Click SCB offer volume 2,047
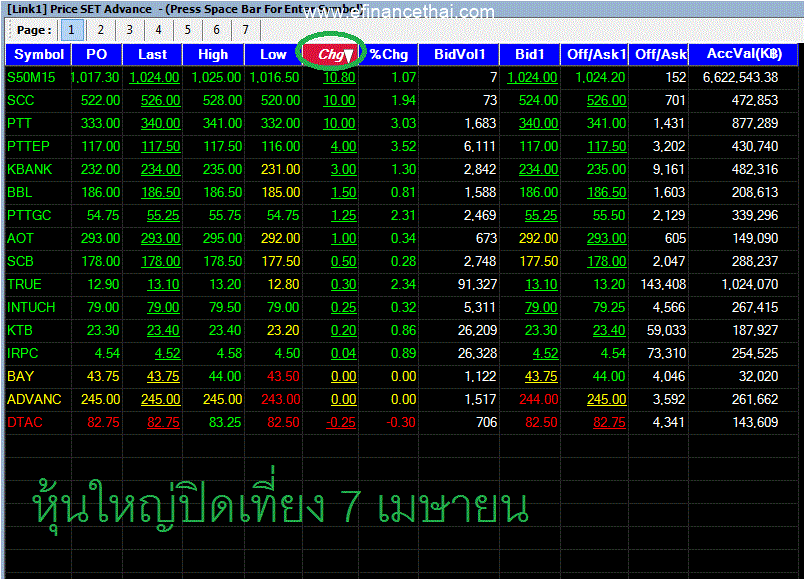Screen dimensions: 804x579 click(669, 262)
